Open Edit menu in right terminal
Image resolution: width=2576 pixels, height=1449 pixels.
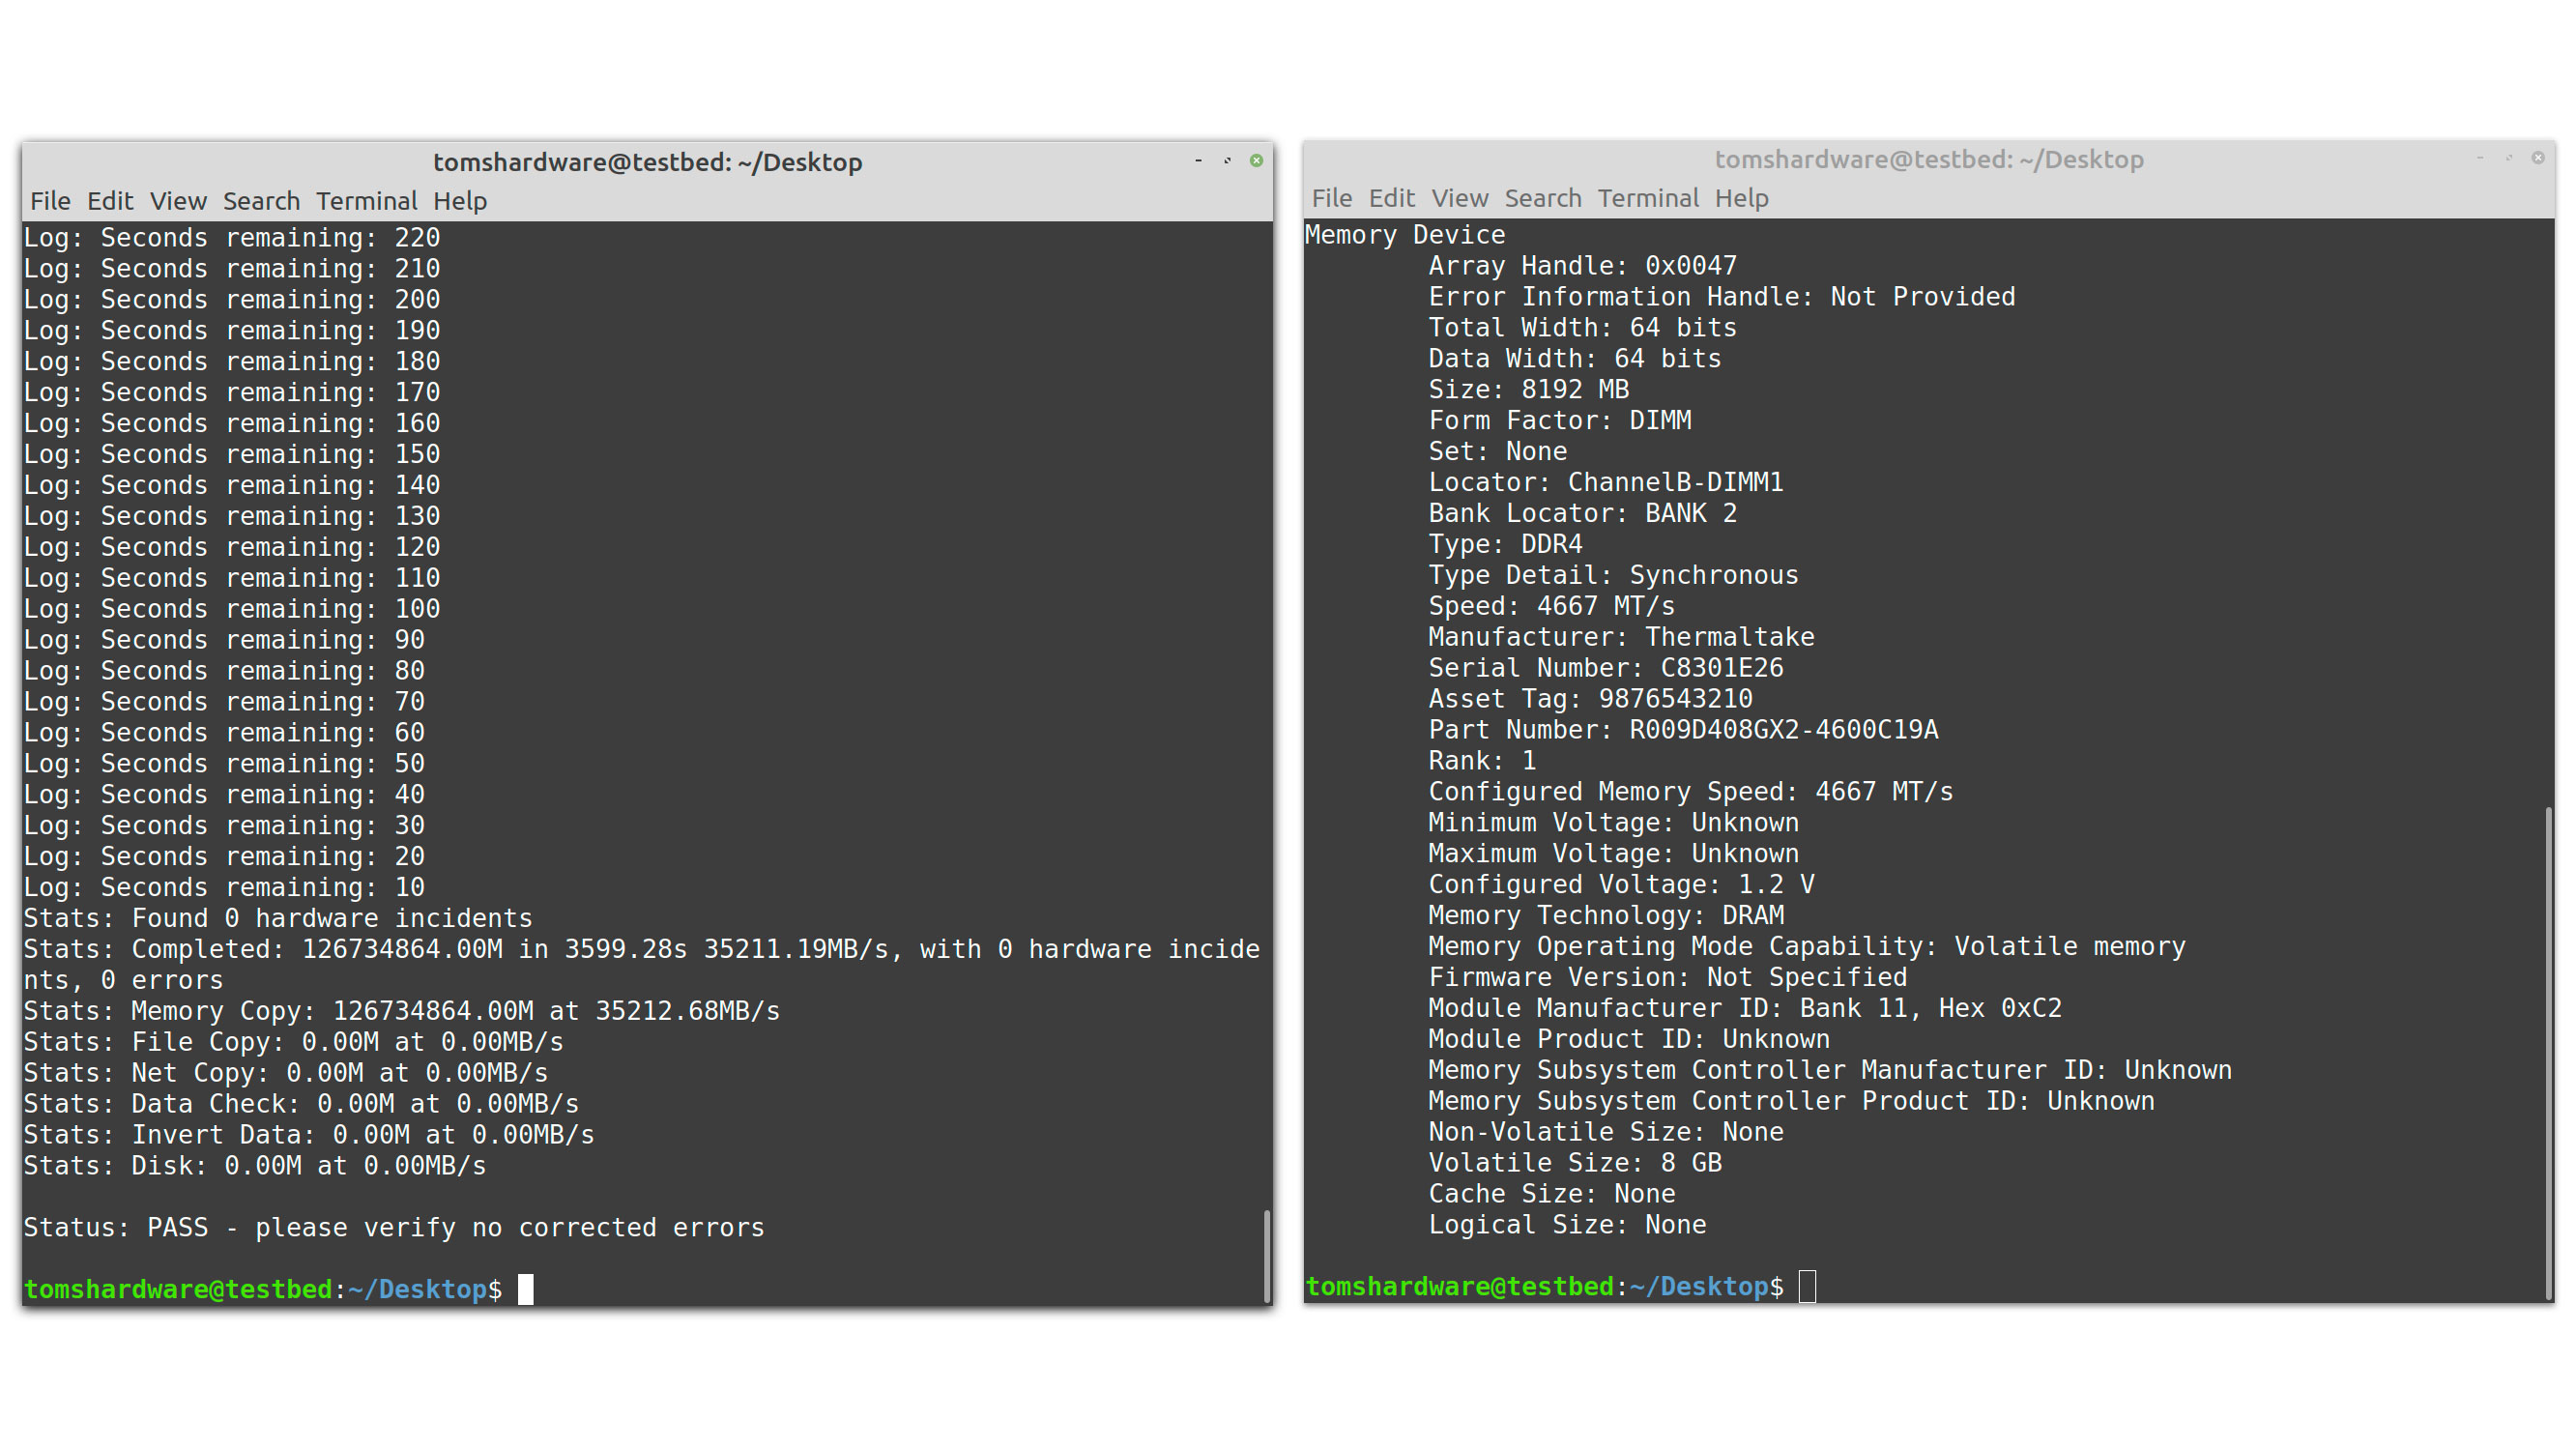tap(1391, 198)
